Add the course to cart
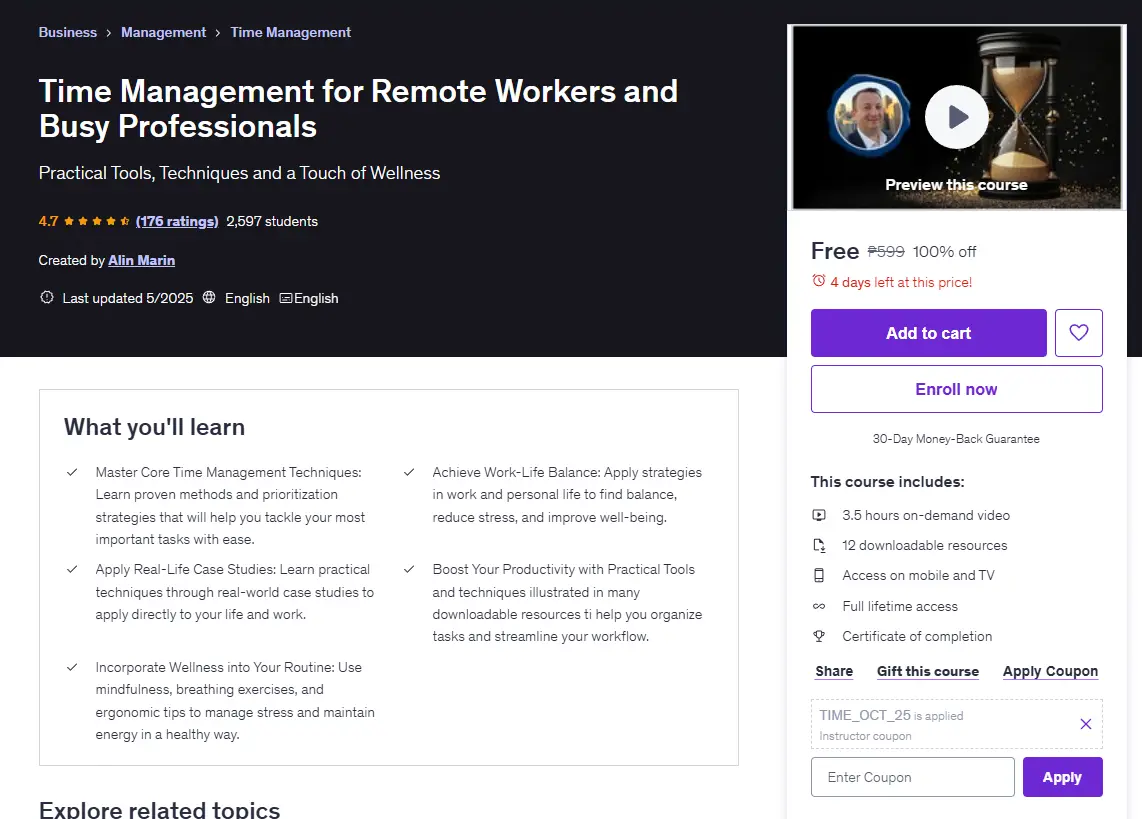The height and width of the screenshot is (819, 1142). point(929,333)
